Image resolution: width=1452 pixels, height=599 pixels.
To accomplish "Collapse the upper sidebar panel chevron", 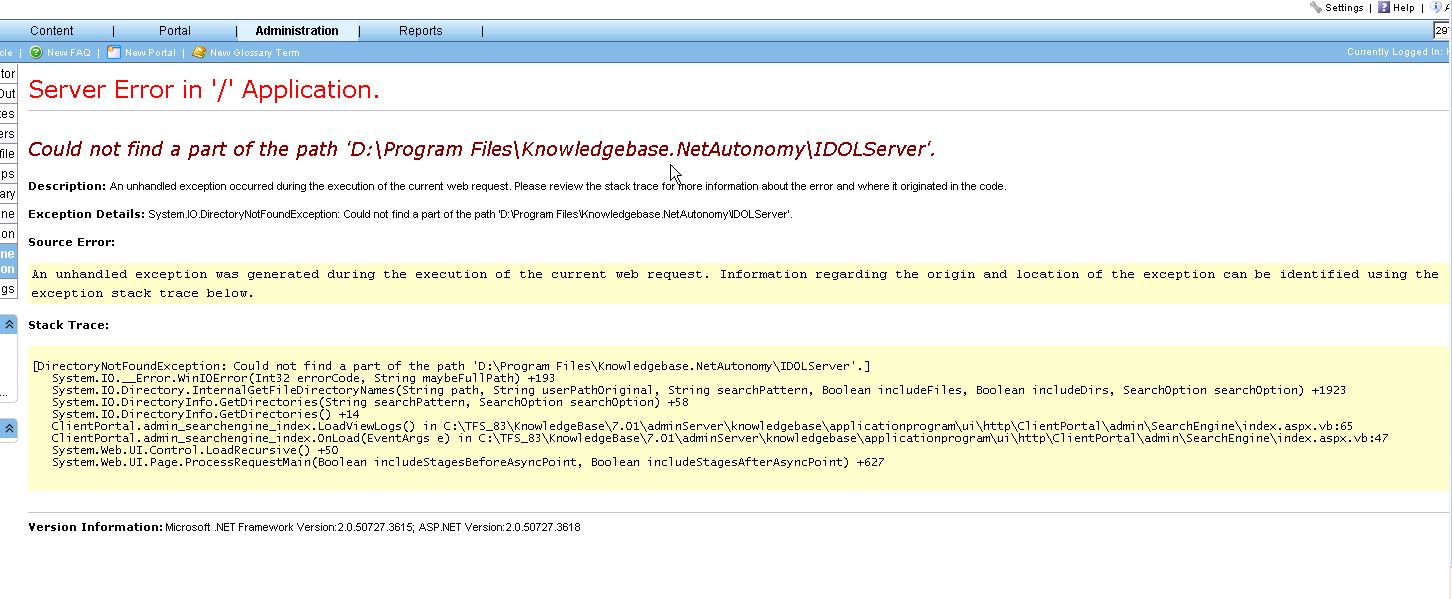I will (9, 325).
